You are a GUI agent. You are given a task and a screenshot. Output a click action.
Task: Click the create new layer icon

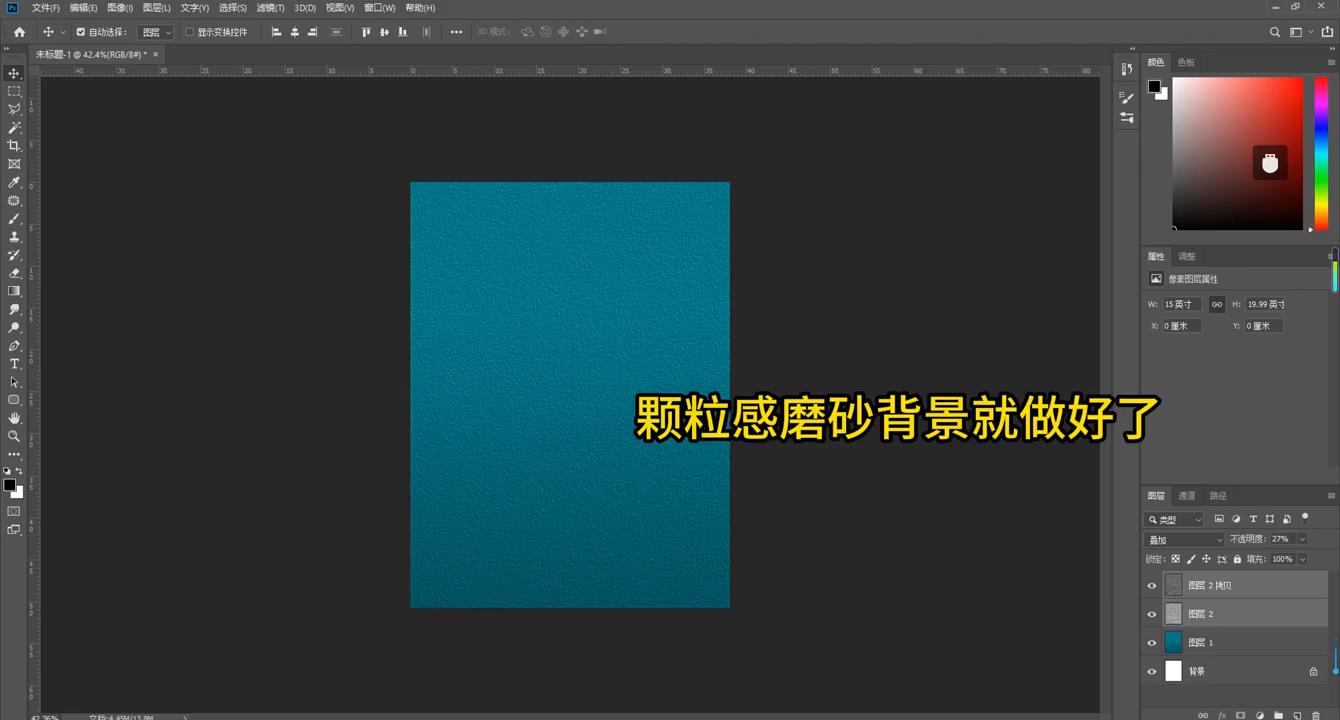(x=1297, y=716)
